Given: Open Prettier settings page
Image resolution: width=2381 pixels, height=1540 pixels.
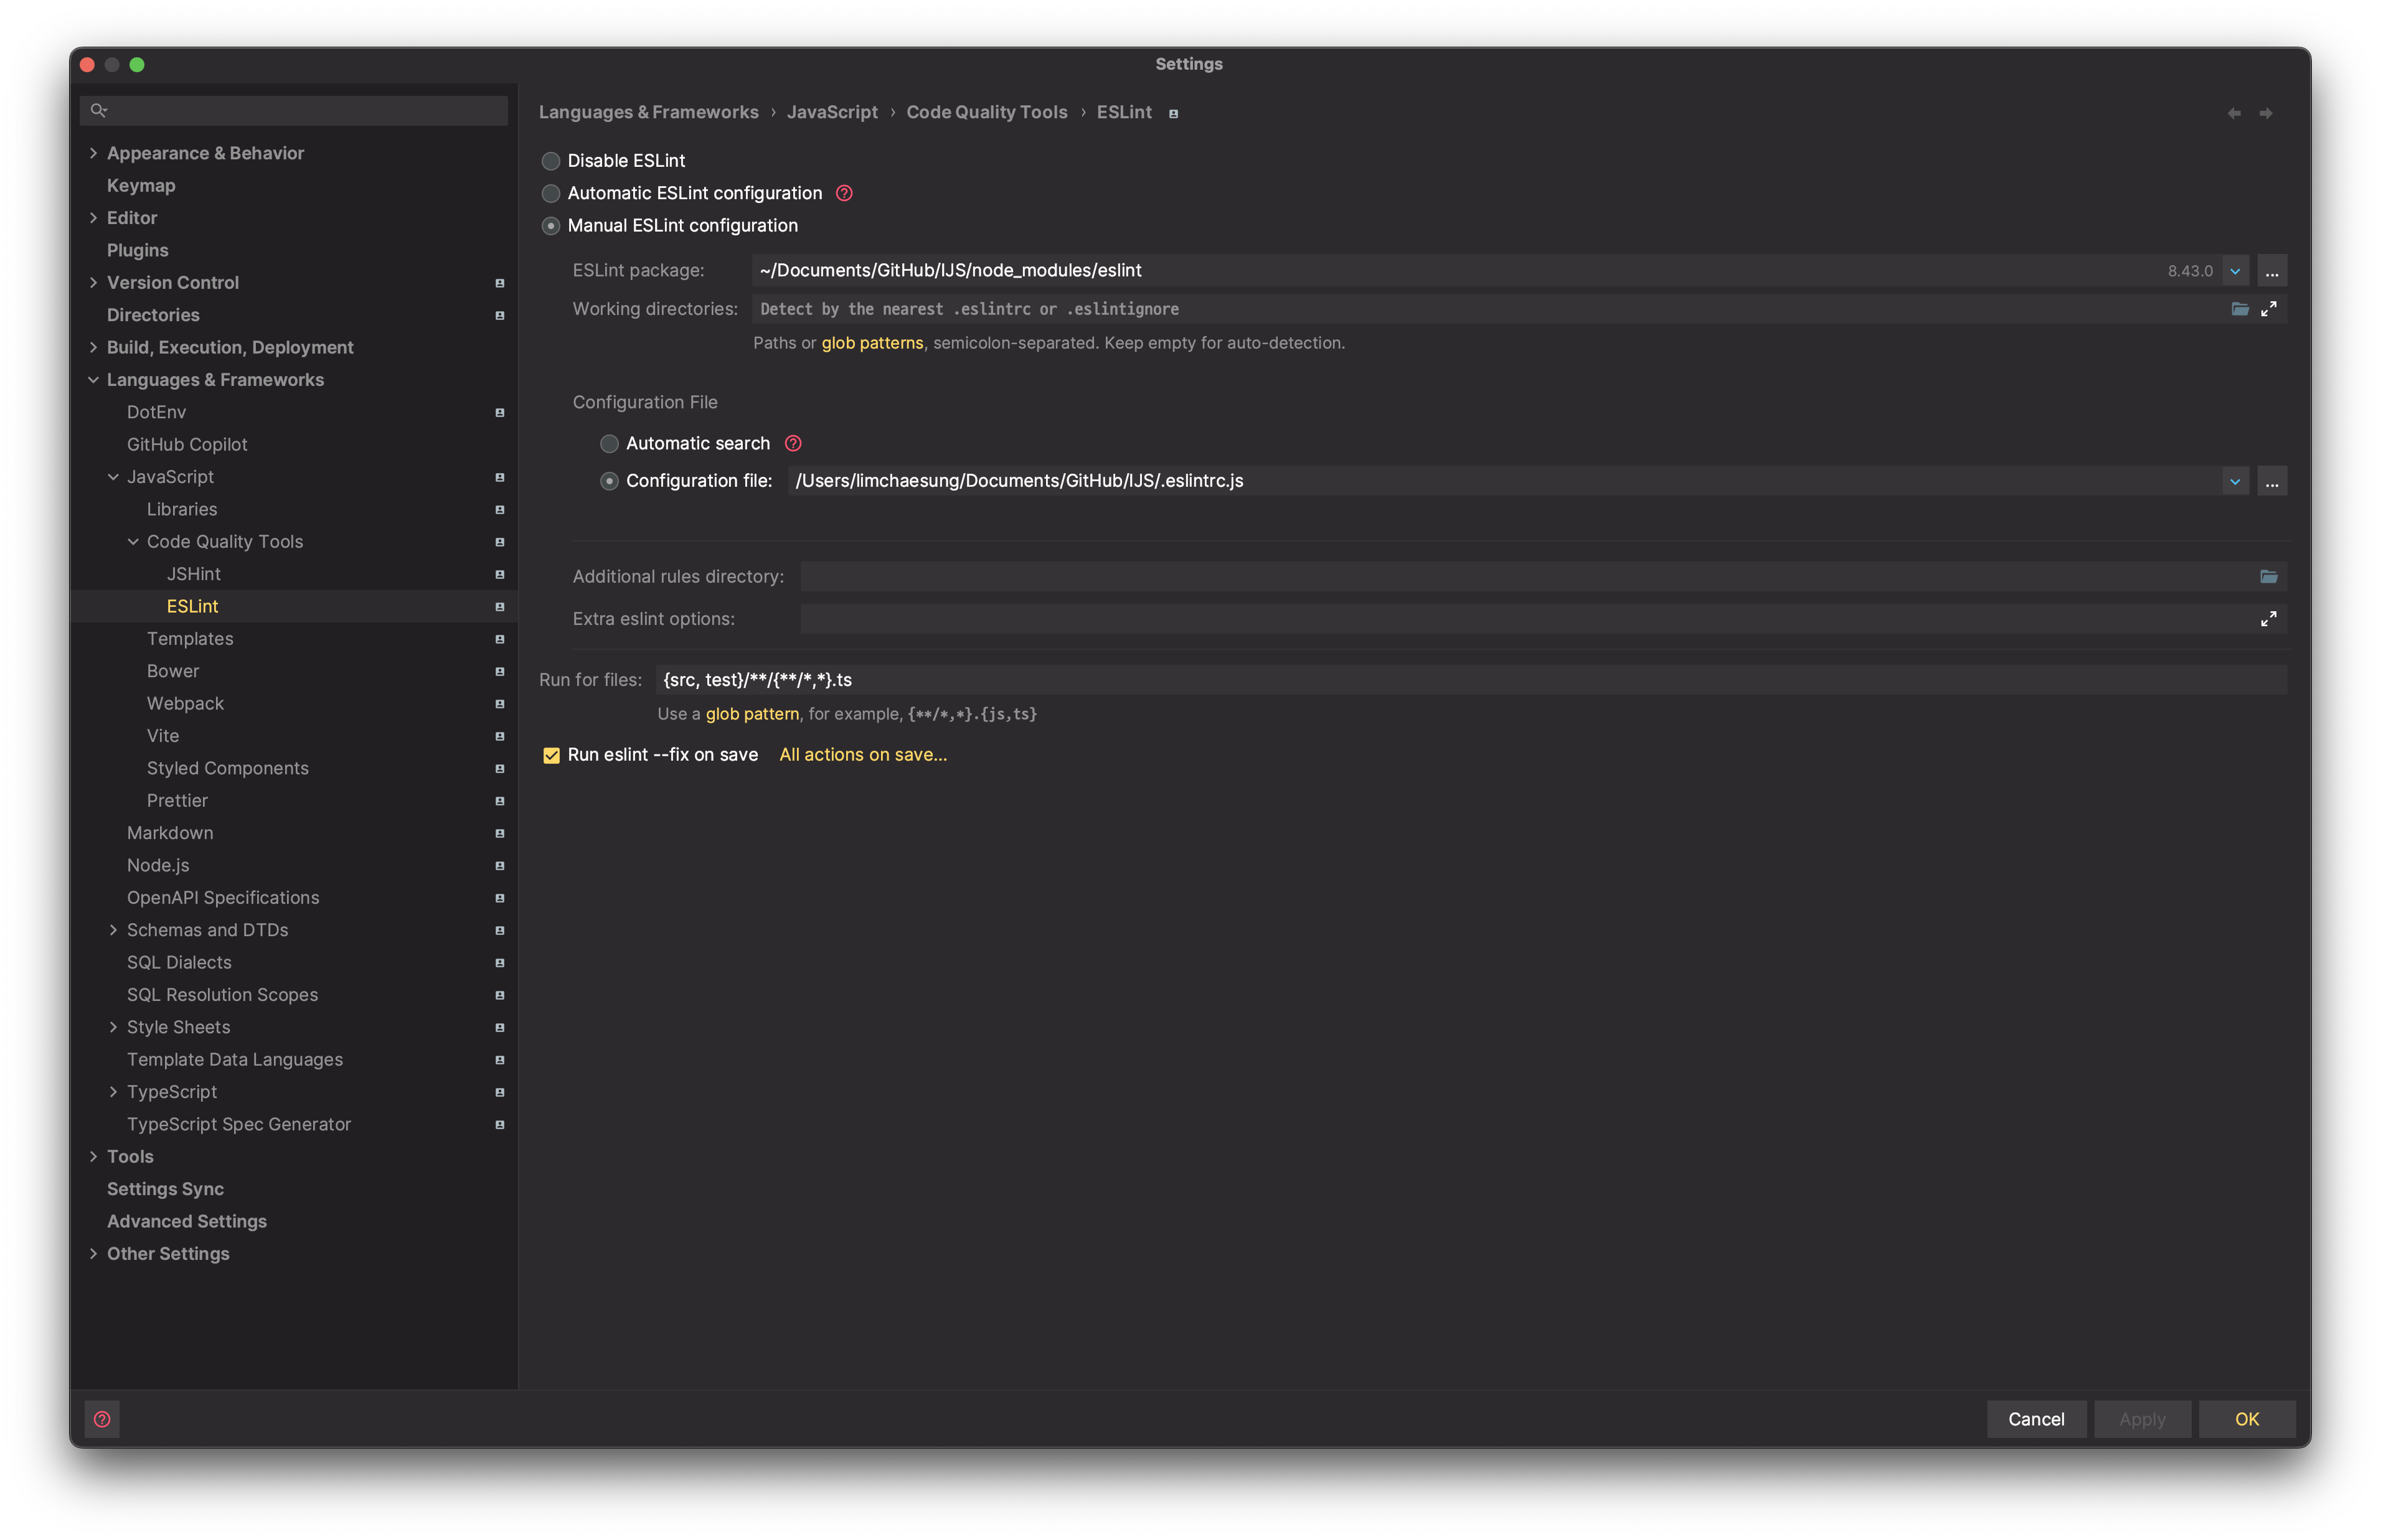Looking at the screenshot, I should 177,800.
